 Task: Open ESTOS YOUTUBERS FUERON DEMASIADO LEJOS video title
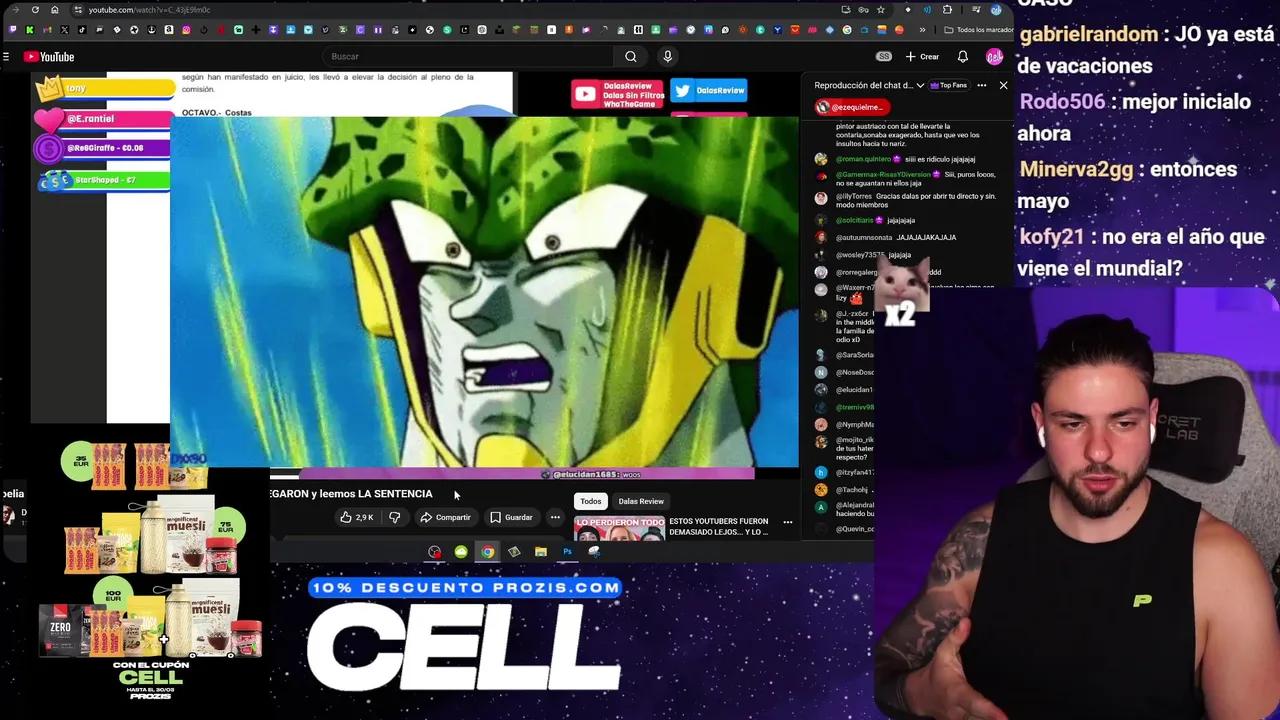(x=719, y=527)
